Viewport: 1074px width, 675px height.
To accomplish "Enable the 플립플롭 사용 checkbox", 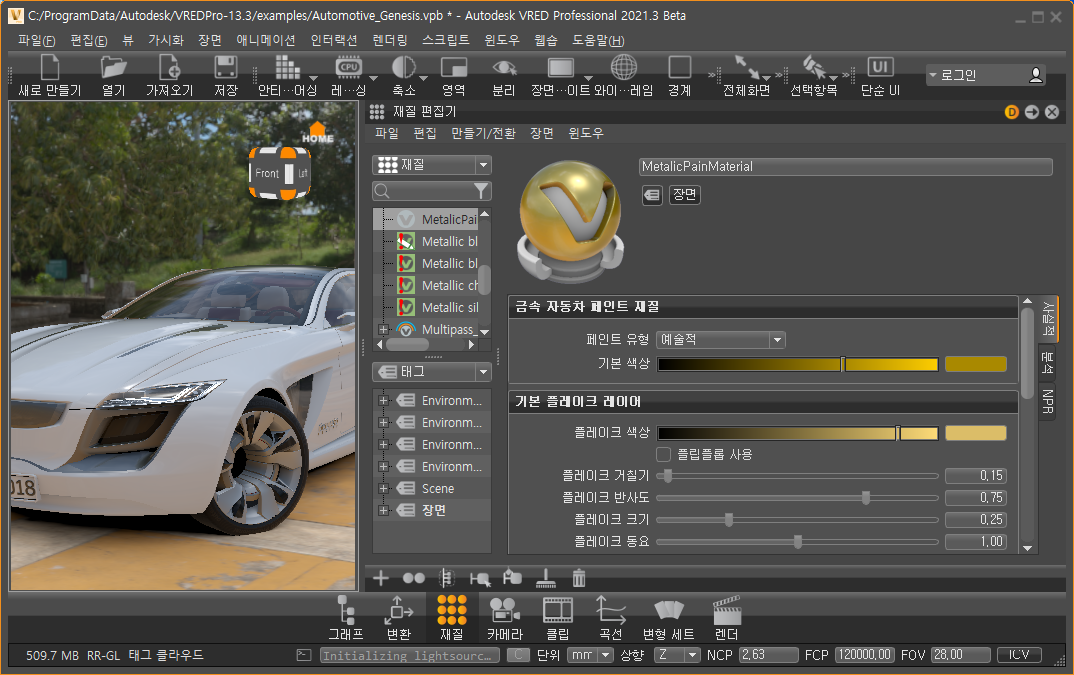I will 663,454.
